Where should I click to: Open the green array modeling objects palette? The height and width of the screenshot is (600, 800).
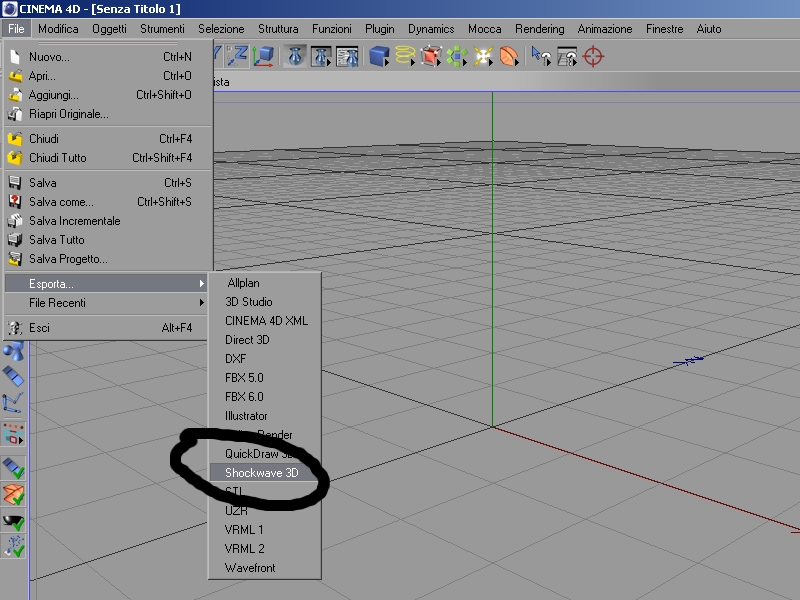click(457, 56)
